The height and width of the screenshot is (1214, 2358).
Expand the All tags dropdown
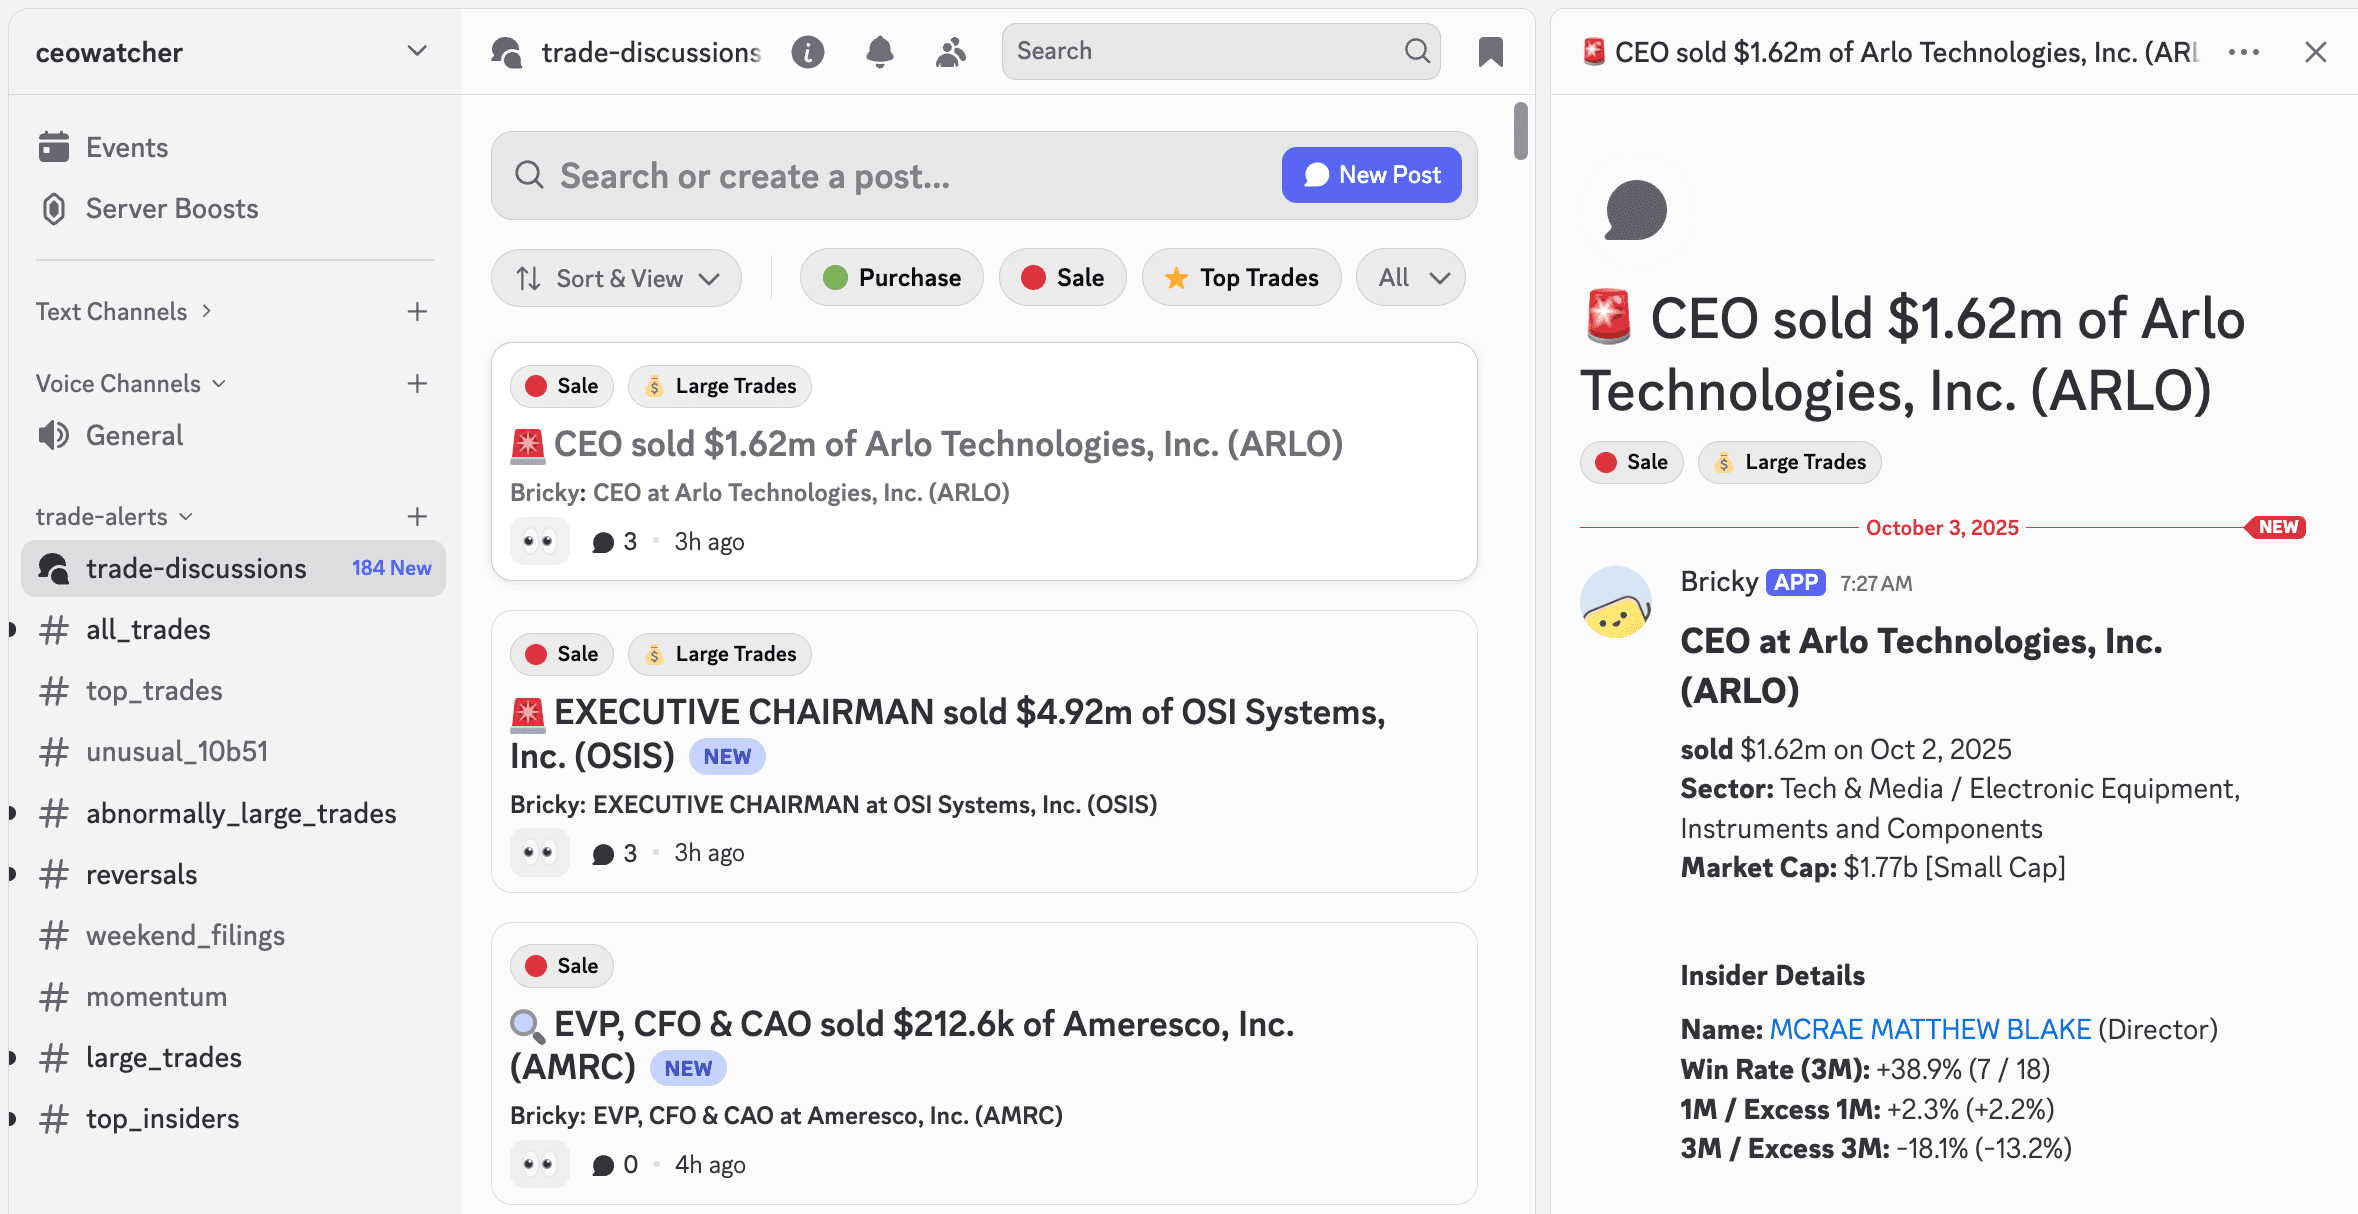(x=1409, y=277)
